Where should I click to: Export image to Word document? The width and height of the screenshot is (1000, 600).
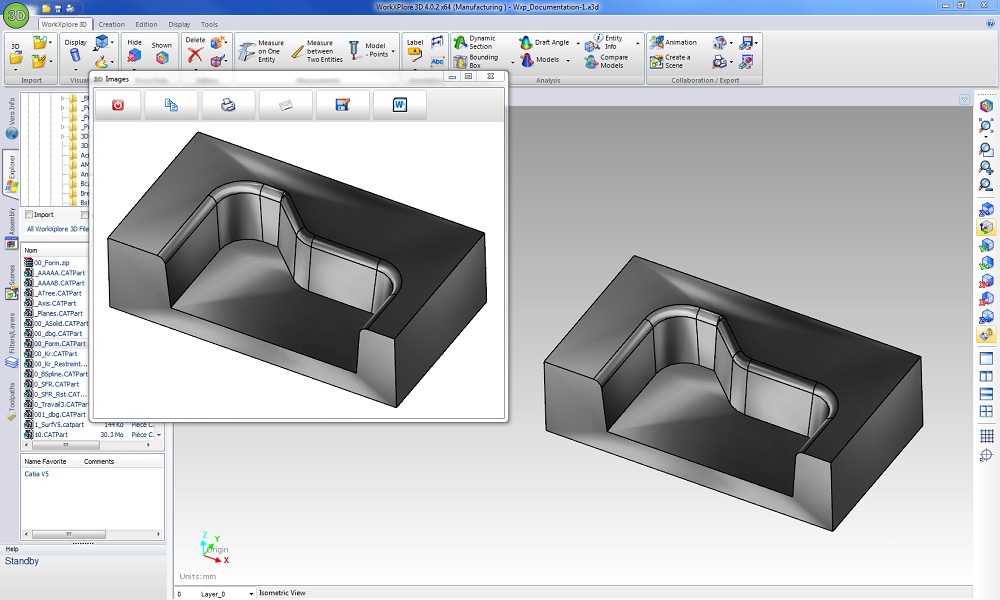pyautogui.click(x=400, y=105)
